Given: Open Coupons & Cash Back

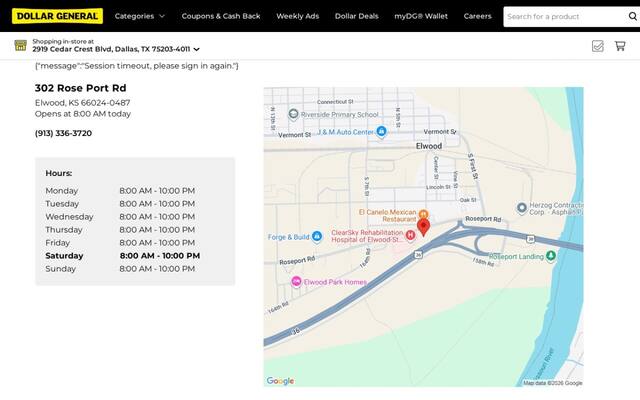Looking at the screenshot, I should 221,16.
